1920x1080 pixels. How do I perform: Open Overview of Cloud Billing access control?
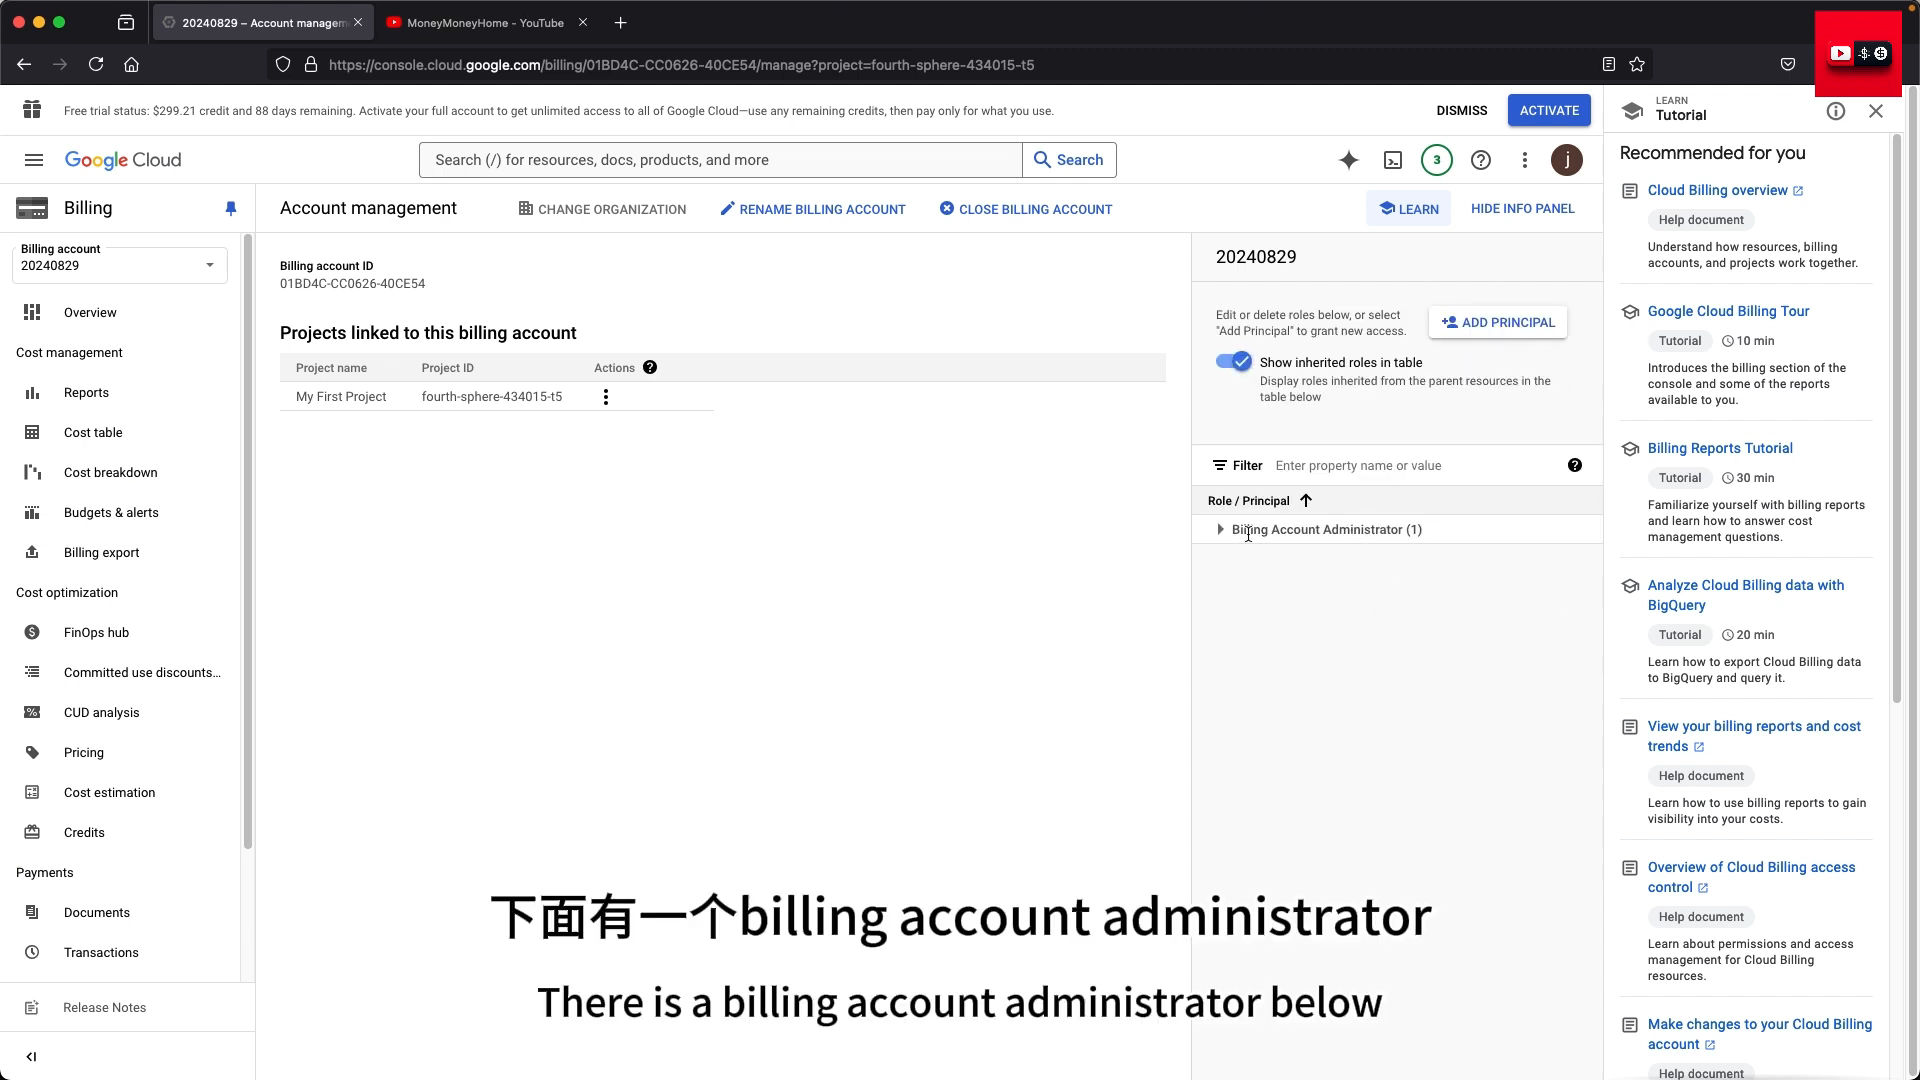pyautogui.click(x=1751, y=877)
